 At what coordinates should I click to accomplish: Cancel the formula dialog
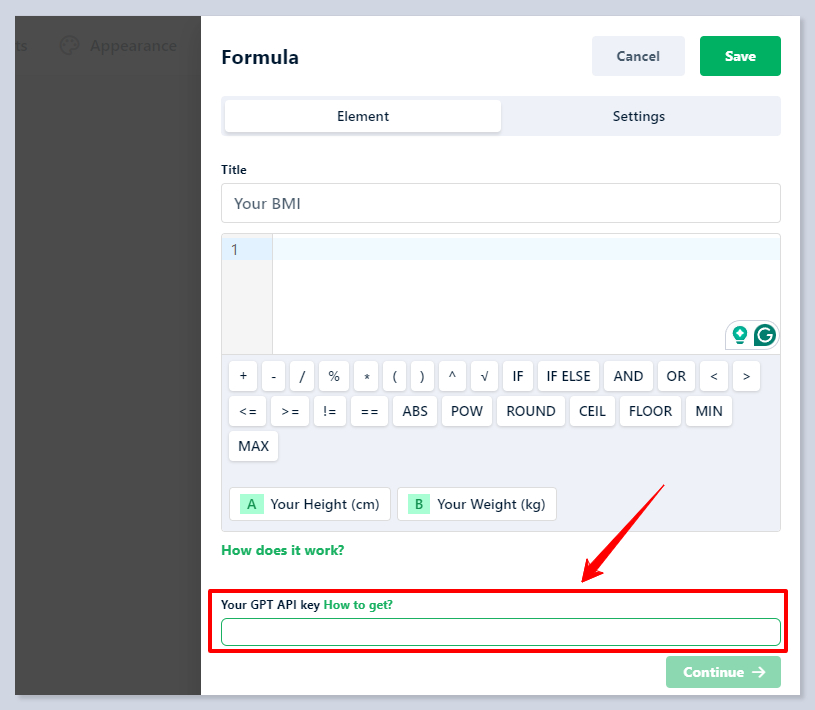(638, 56)
